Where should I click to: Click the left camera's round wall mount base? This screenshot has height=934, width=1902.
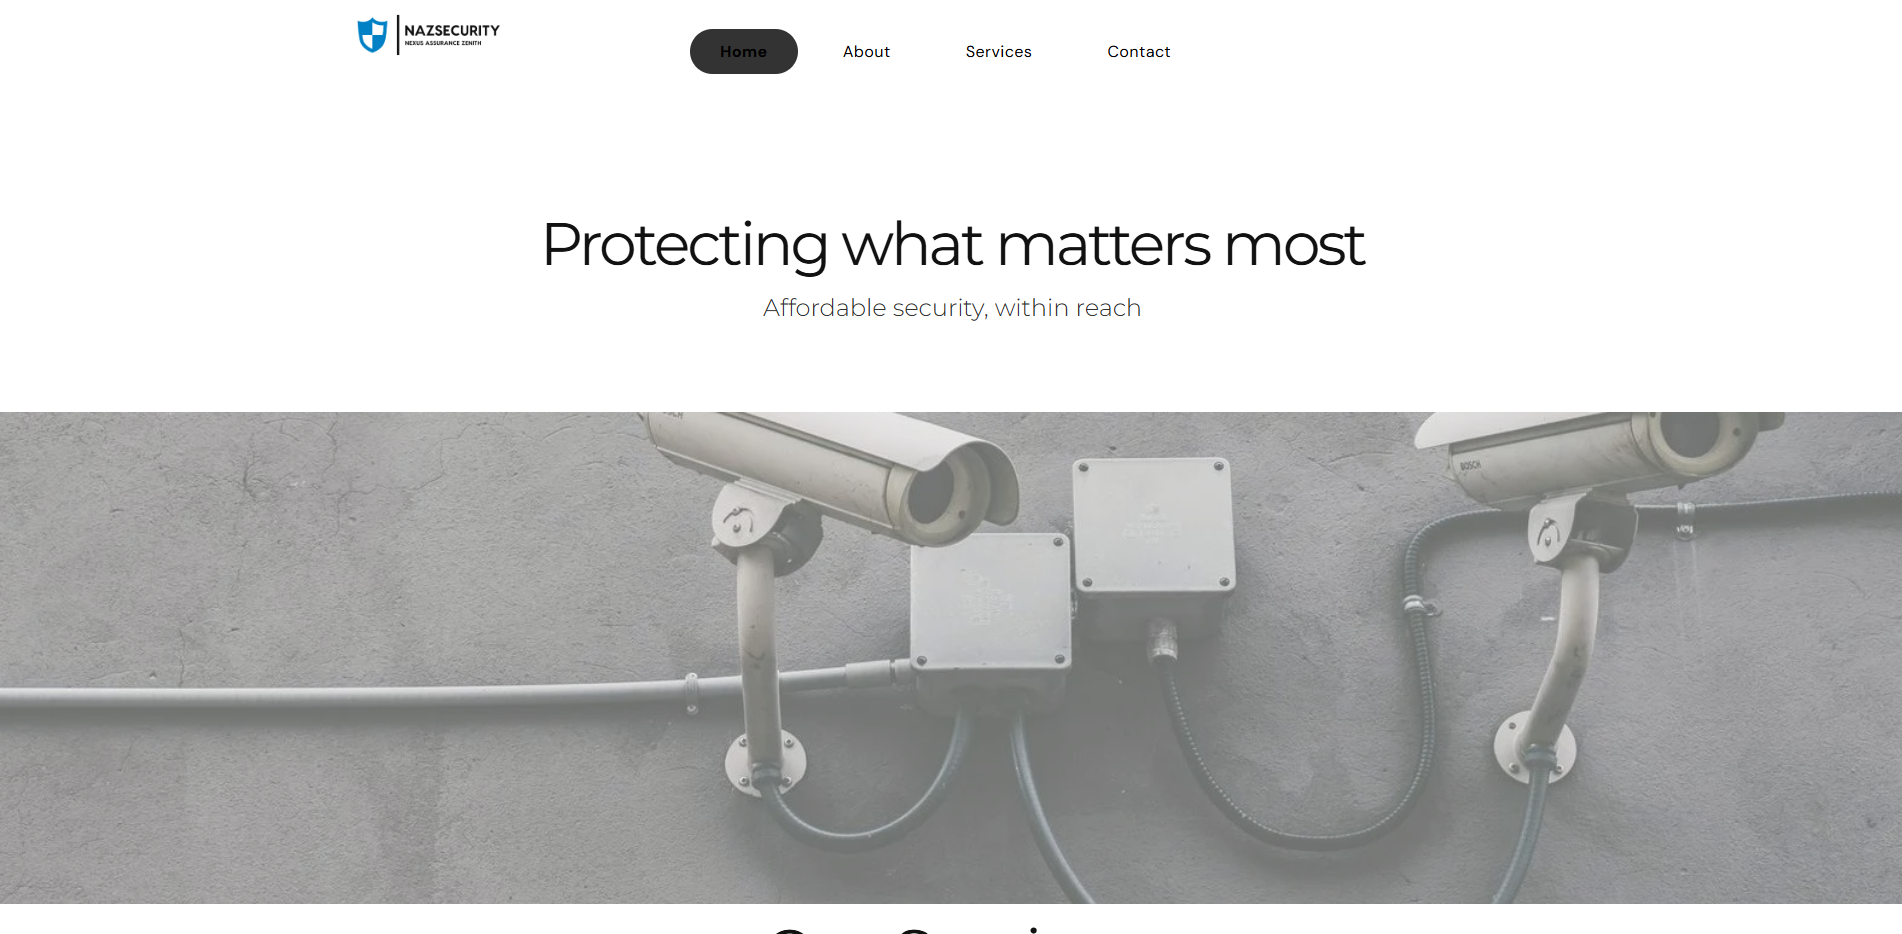(765, 762)
